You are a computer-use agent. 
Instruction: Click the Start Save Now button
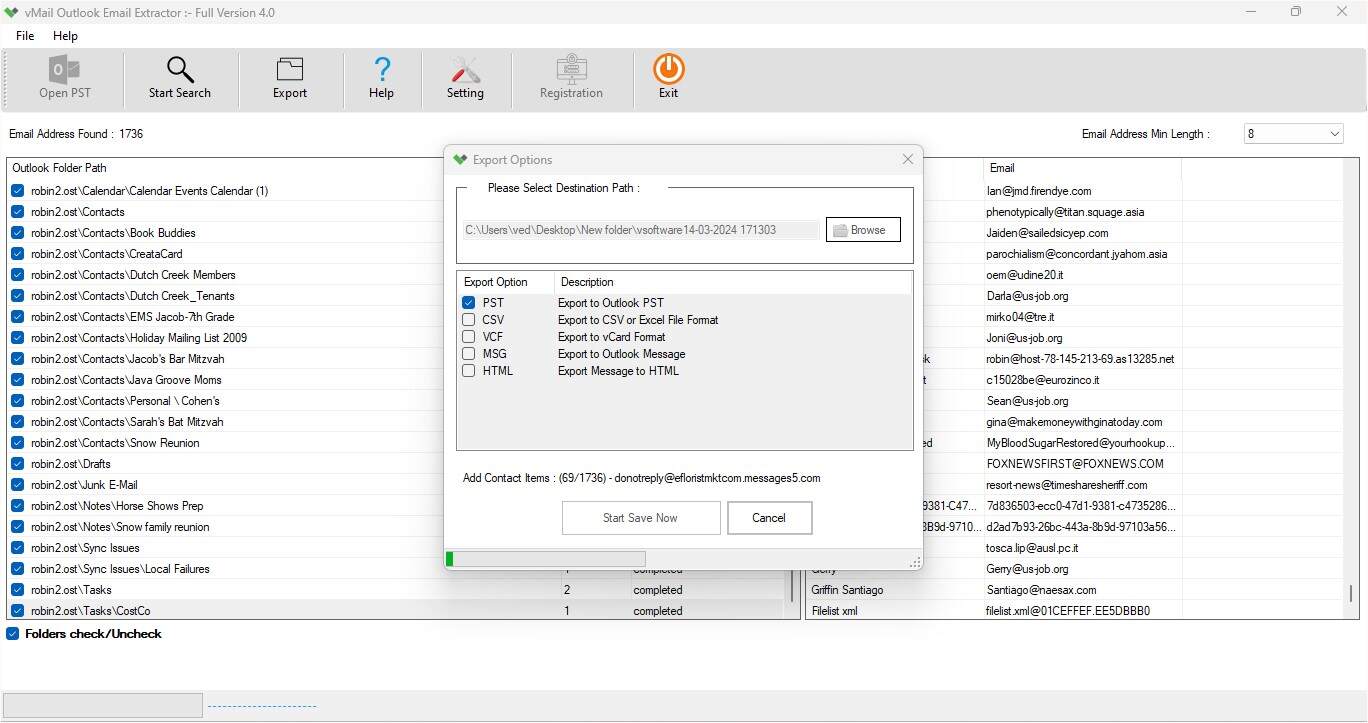(x=640, y=518)
